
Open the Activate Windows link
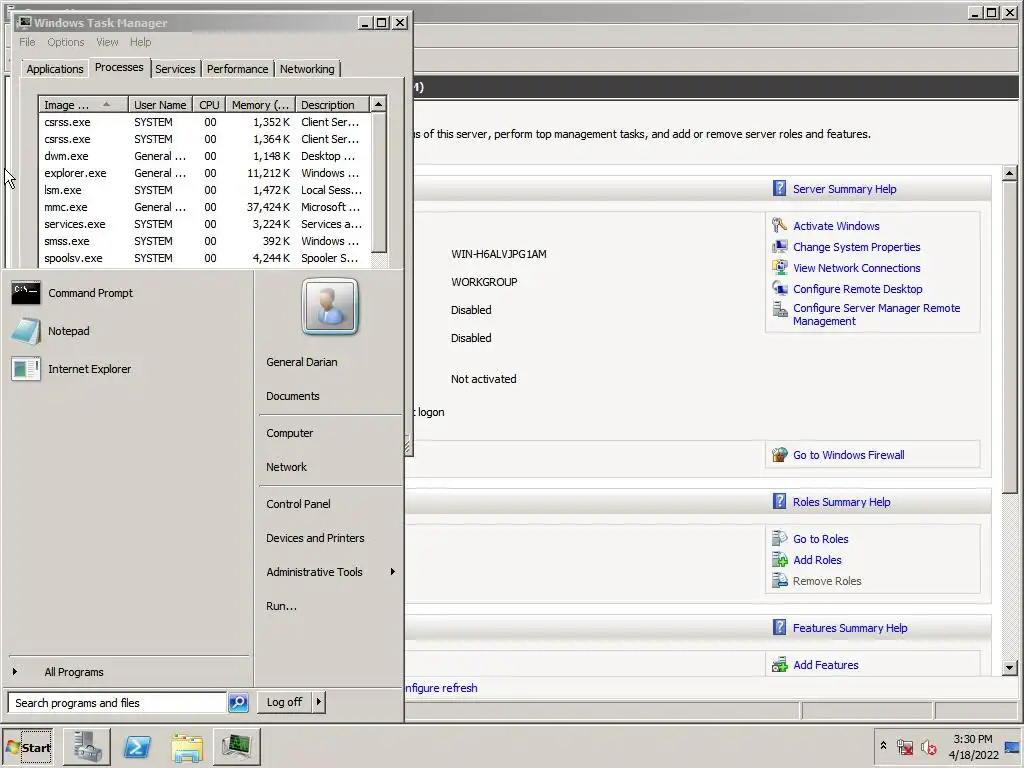tap(836, 226)
